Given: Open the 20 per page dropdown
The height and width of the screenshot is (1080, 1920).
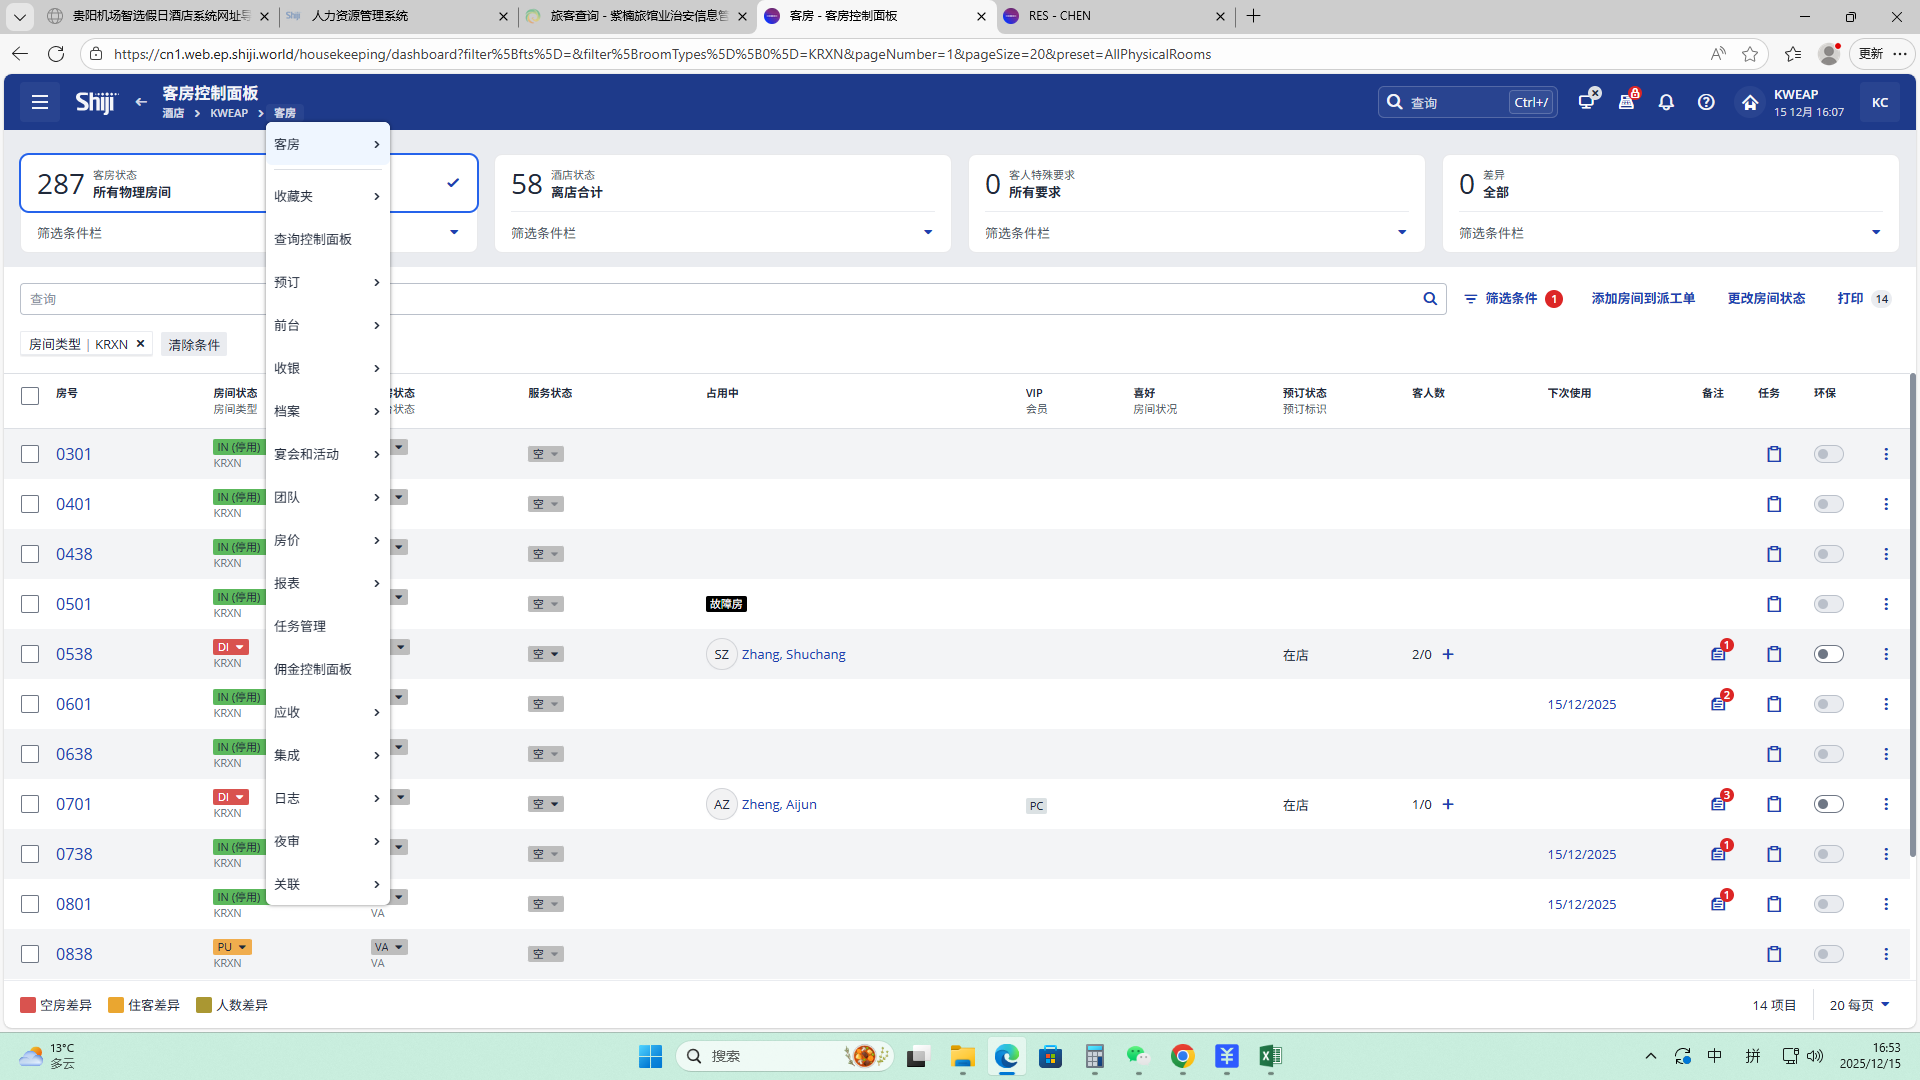Looking at the screenshot, I should pyautogui.click(x=1859, y=1005).
